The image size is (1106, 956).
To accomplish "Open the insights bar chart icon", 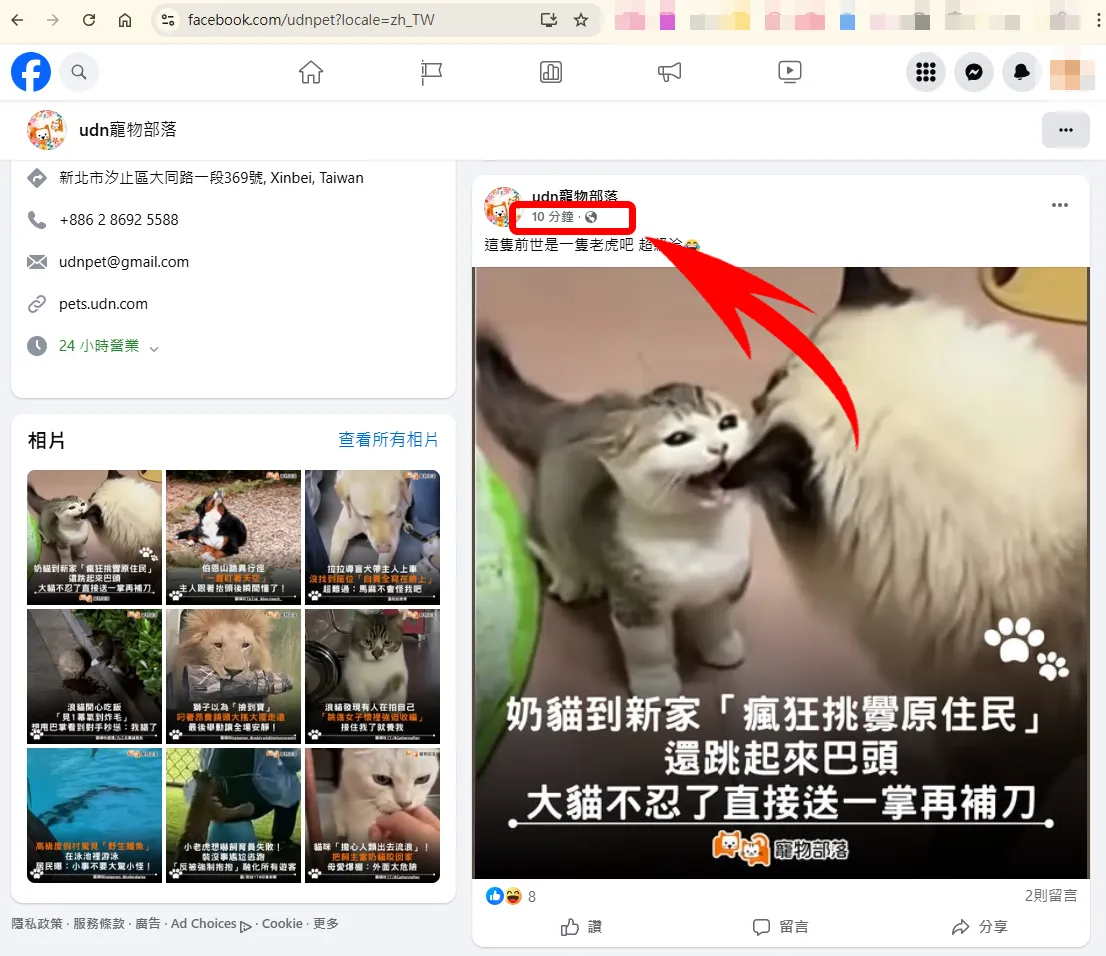I will tap(550, 71).
